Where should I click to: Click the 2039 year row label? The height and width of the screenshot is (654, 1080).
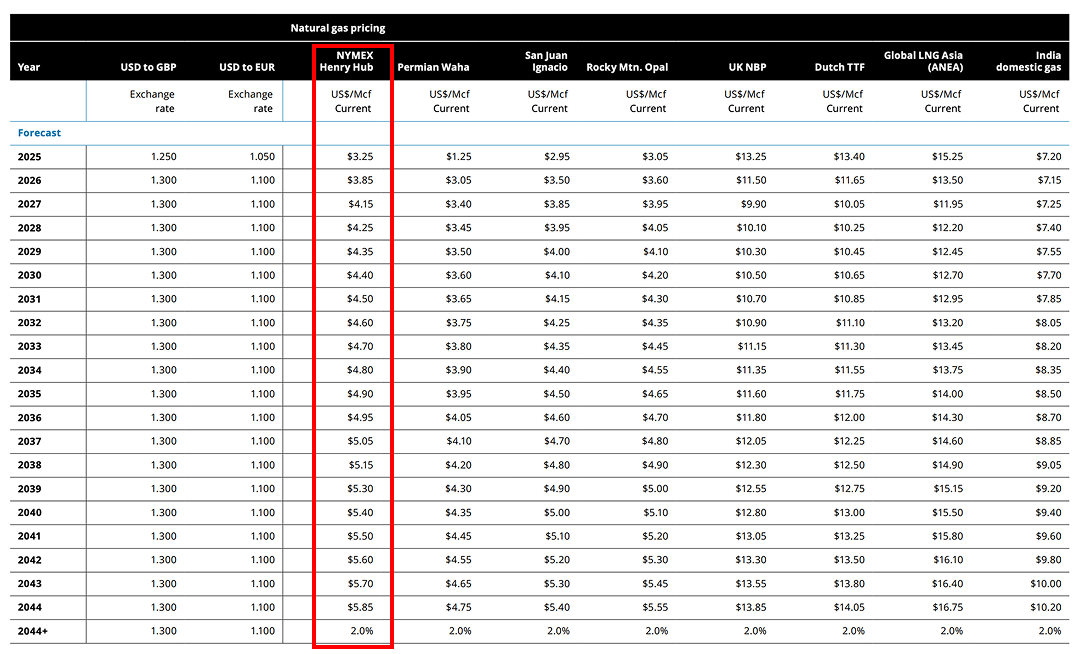[30, 489]
